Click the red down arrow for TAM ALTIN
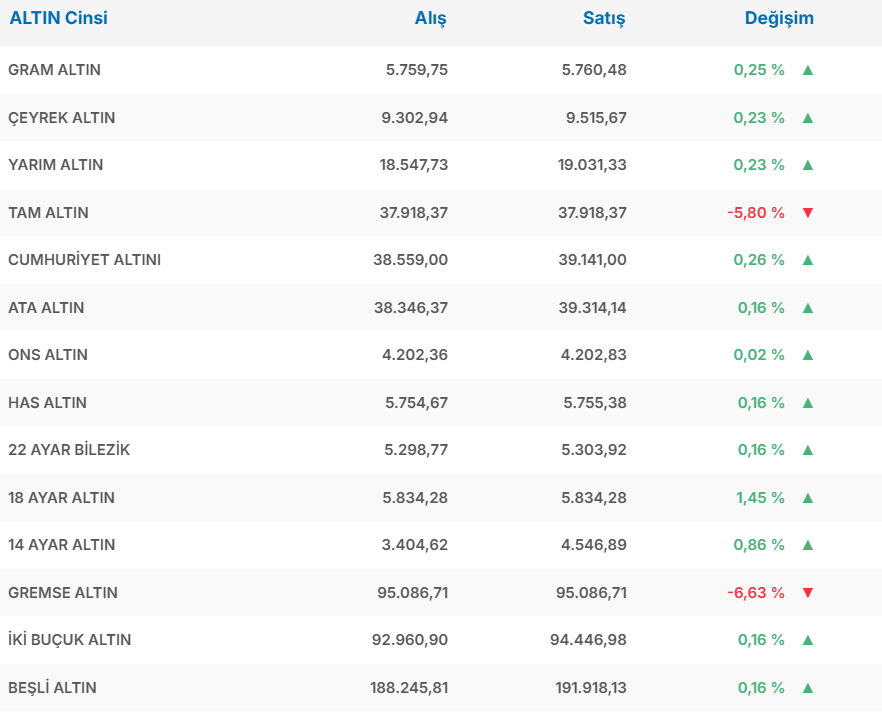Viewport: 882px width, 719px height. coord(808,213)
